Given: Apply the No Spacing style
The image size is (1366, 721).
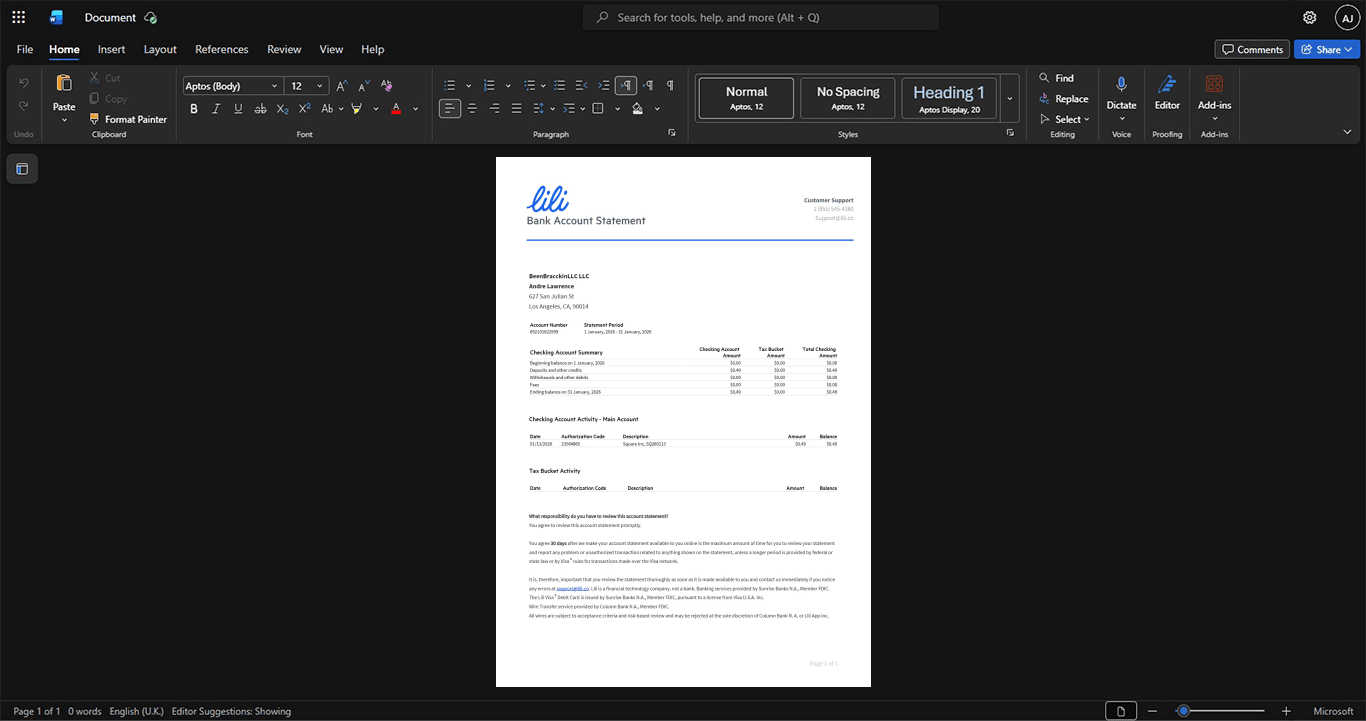Looking at the screenshot, I should (x=848, y=98).
